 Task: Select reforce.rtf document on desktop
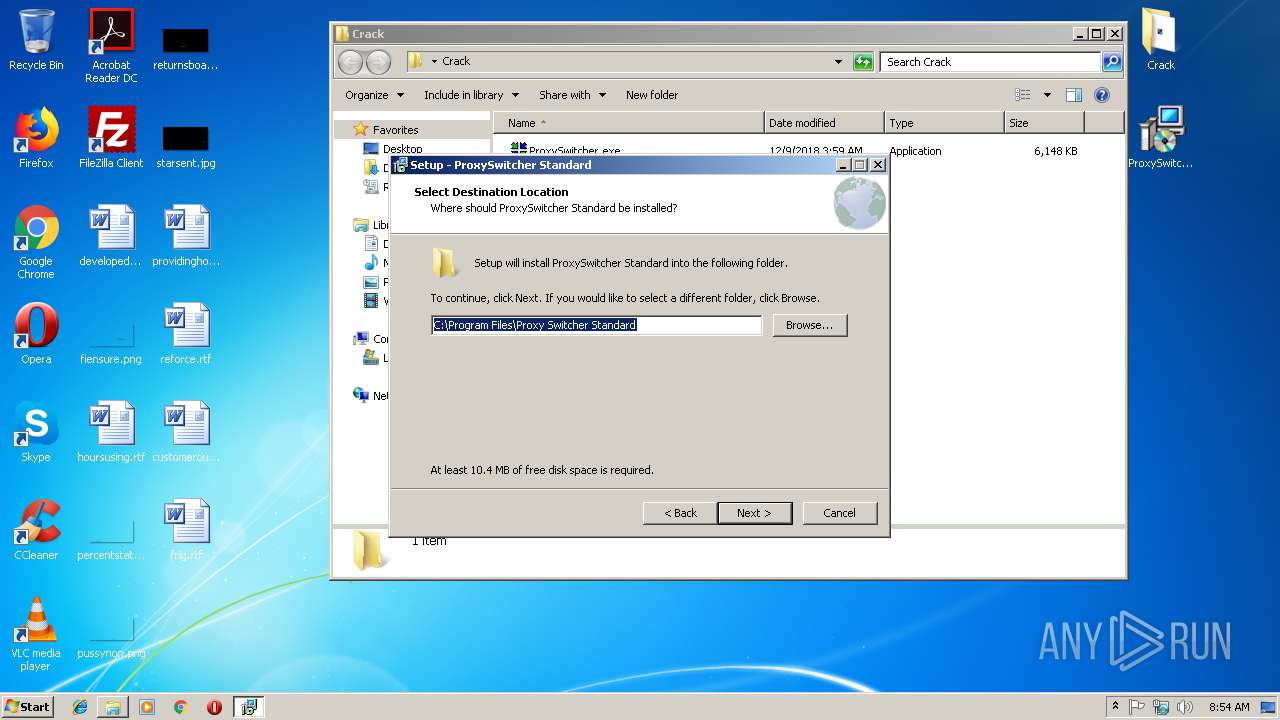tap(186, 334)
